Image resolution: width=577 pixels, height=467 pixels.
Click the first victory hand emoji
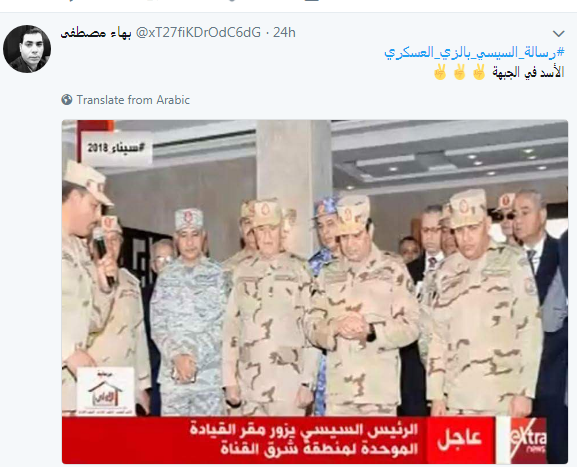pos(479,72)
